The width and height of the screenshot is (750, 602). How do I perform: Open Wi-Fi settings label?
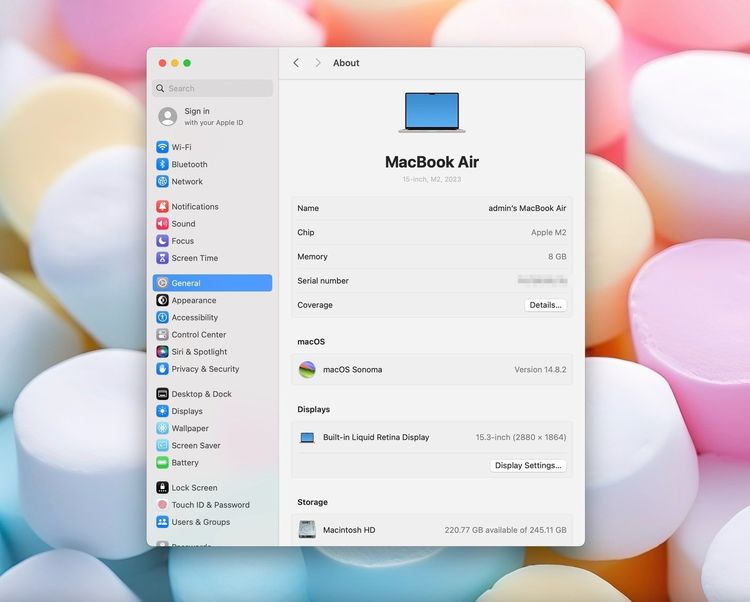tap(181, 147)
